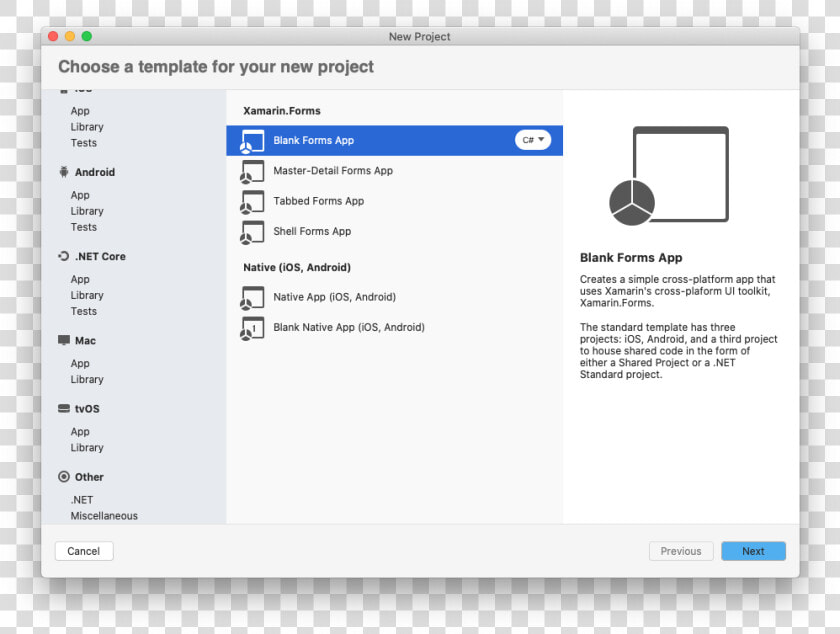
Task: Choose the 'Blank Native App (iOS, Android)' template name
Action: 349,327
